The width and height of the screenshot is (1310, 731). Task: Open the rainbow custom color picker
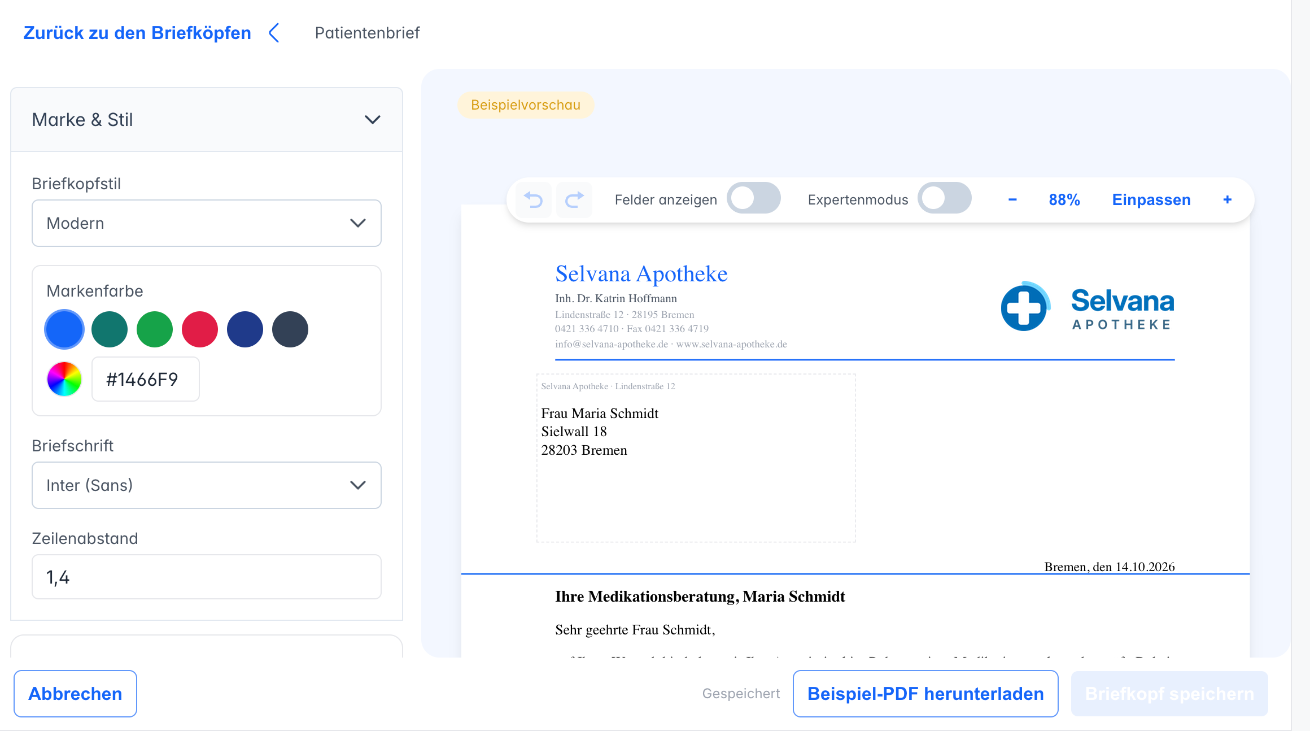click(64, 379)
